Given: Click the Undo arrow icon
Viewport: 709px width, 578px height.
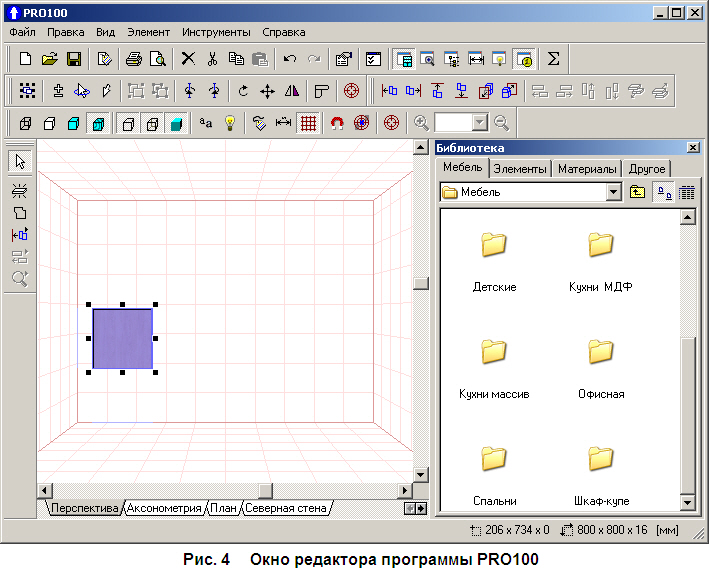Looking at the screenshot, I should [290, 59].
